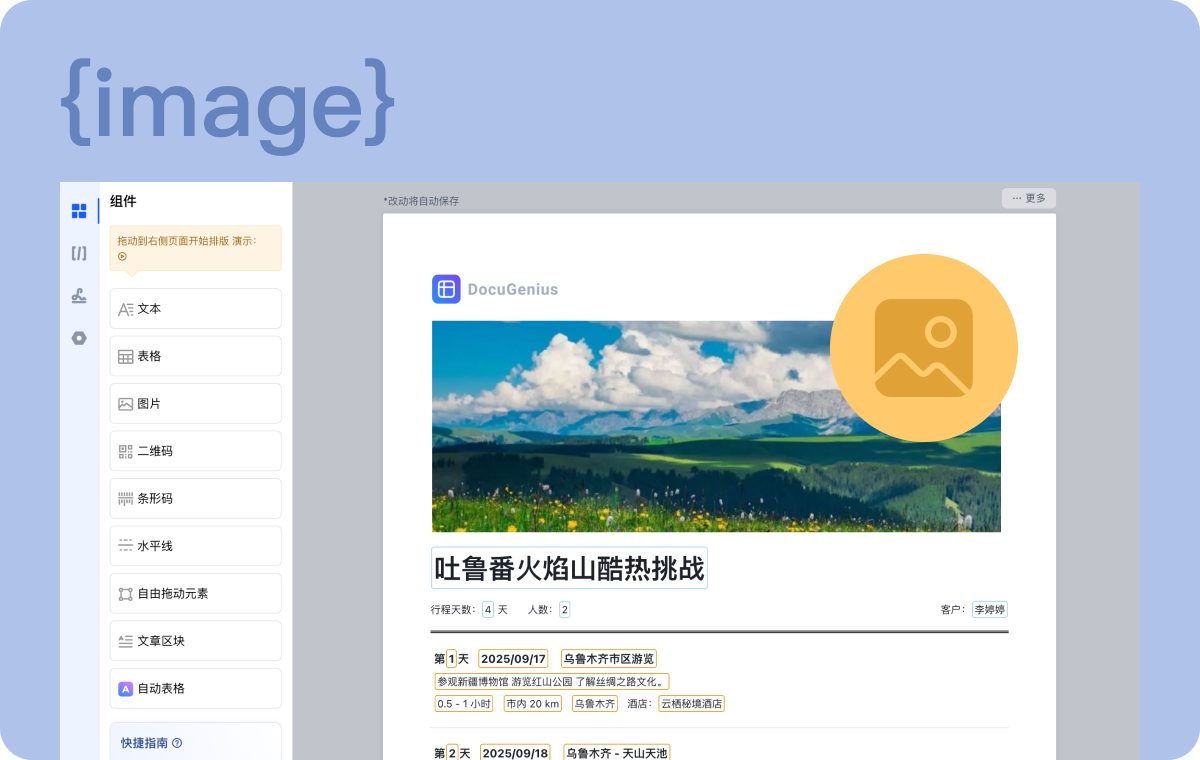Select the signature icon in sidebar

[x=79, y=296]
